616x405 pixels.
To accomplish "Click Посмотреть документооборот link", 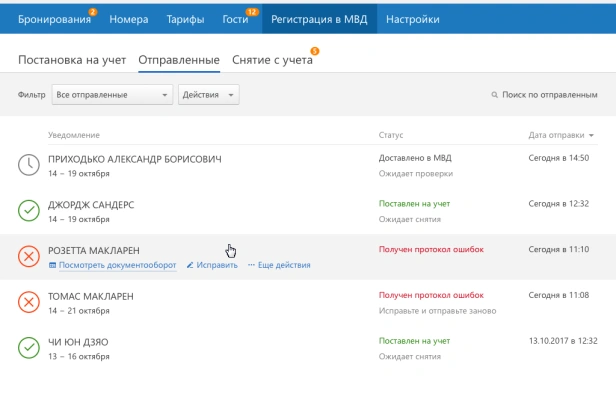I will 117,265.
